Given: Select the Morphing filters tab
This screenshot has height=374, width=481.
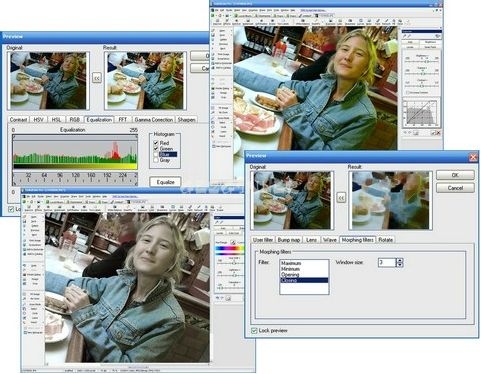Looking at the screenshot, I should pyautogui.click(x=358, y=240).
